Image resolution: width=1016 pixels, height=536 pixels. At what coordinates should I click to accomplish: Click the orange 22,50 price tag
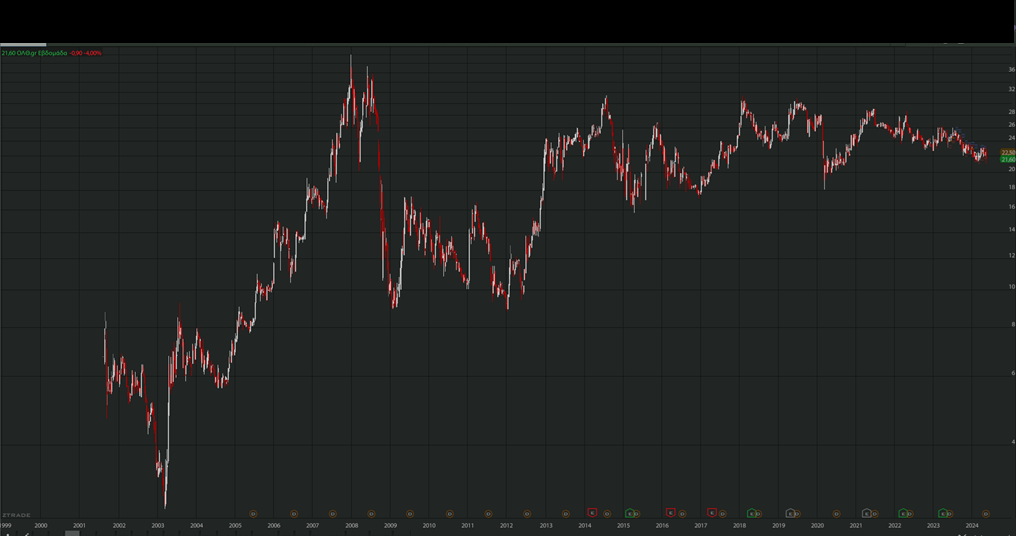1008,152
